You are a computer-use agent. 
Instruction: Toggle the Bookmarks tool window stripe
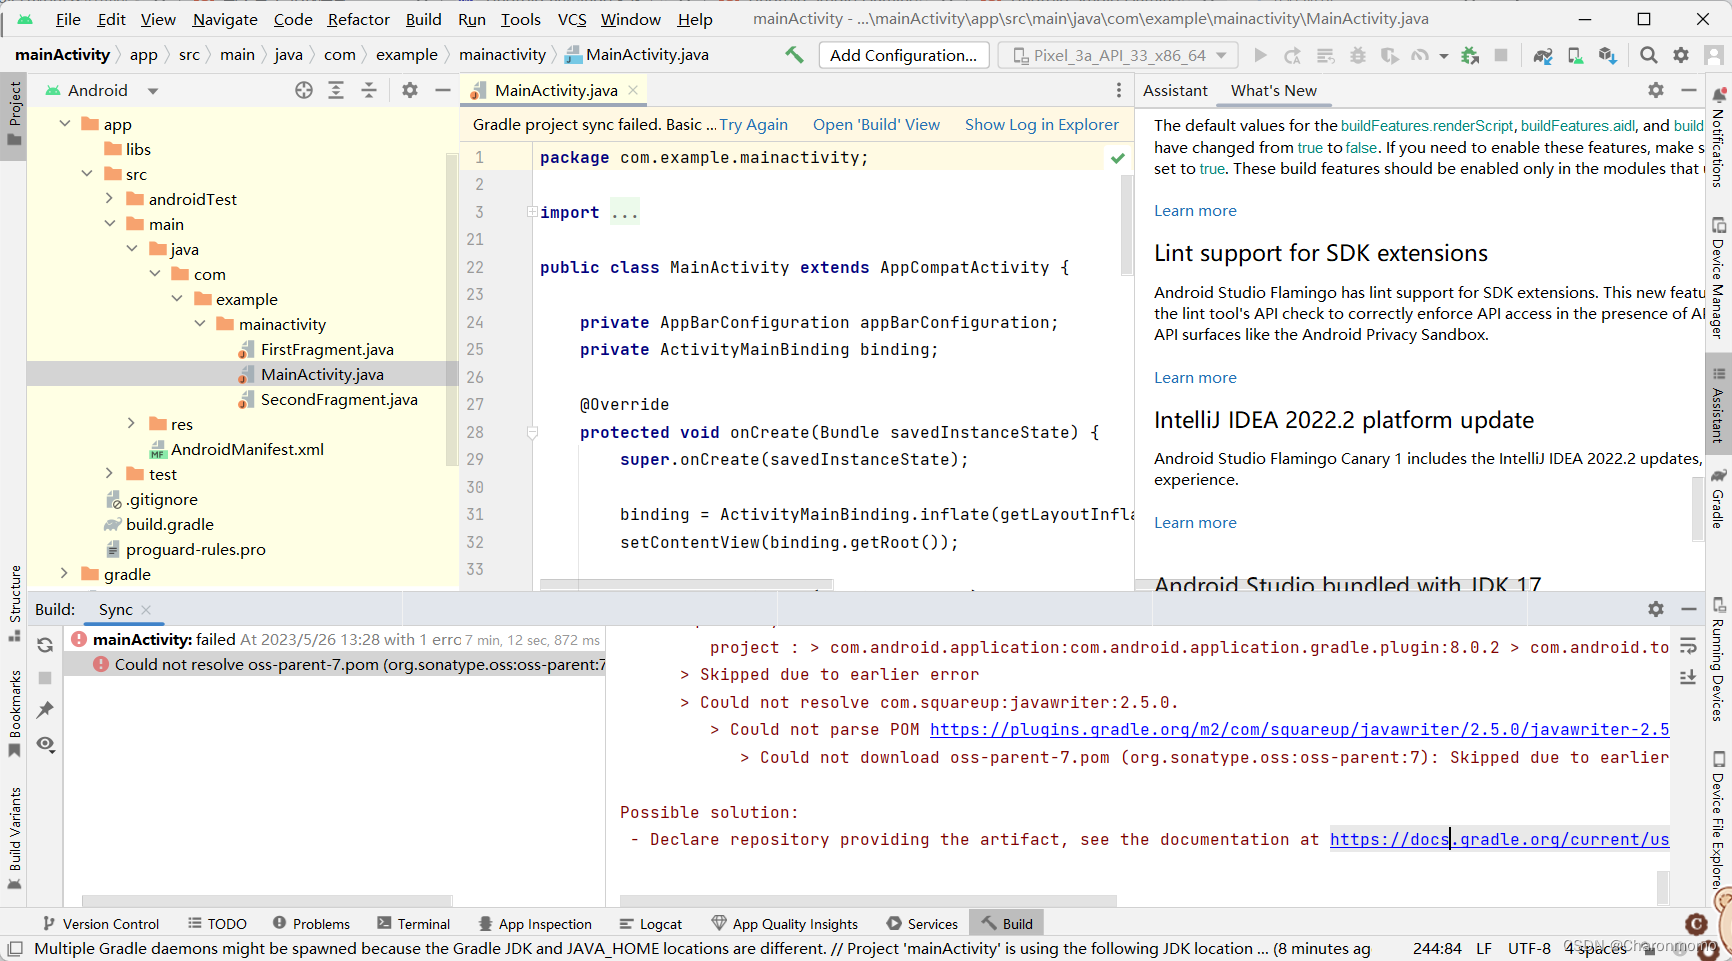[x=14, y=714]
